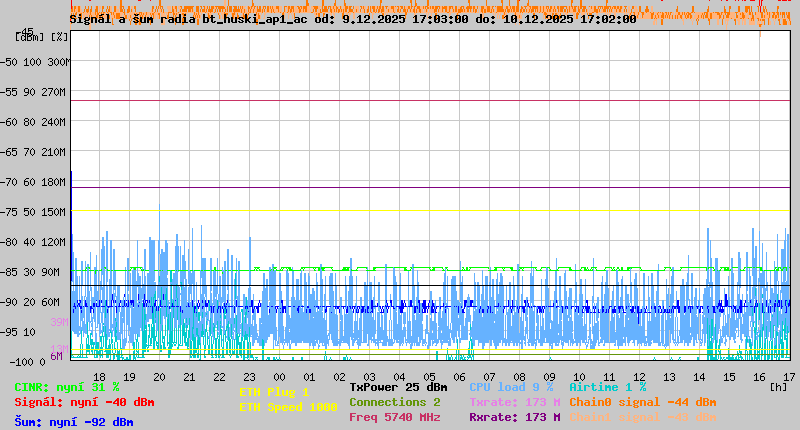This screenshot has width=800, height=430.
Task: Select the Airtime 1 % legend entry
Action: point(607,387)
